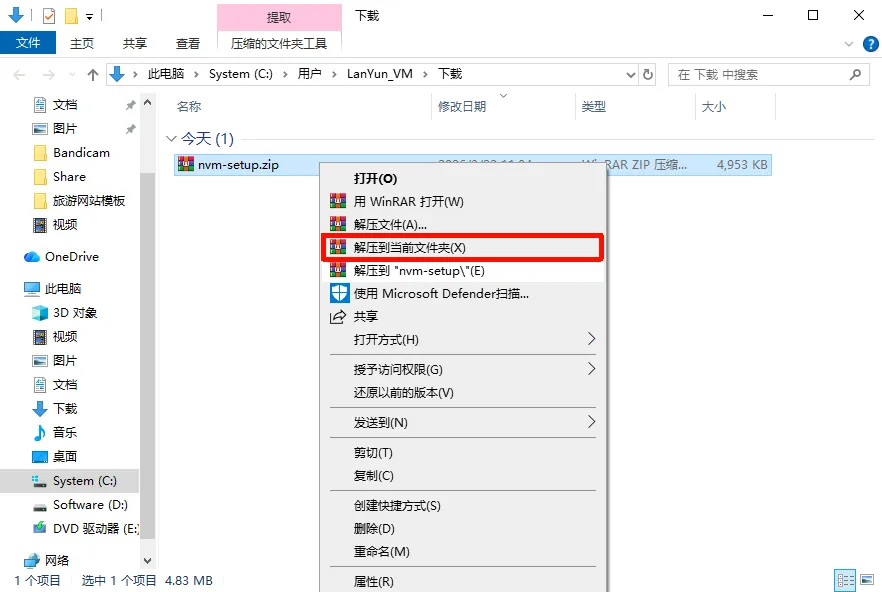This screenshot has height=592, width=882.
Task: Open the 查看 ribbon tab
Action: click(188, 43)
